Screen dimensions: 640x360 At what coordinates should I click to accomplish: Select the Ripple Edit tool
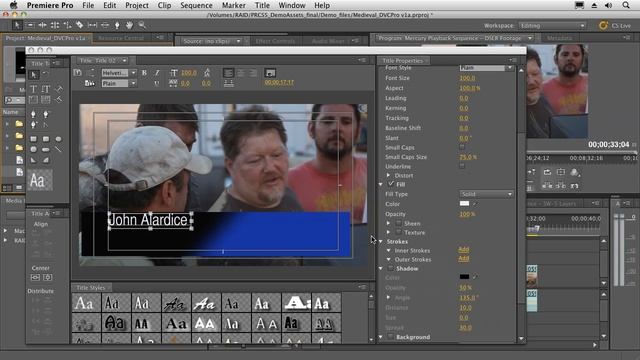[42, 25]
